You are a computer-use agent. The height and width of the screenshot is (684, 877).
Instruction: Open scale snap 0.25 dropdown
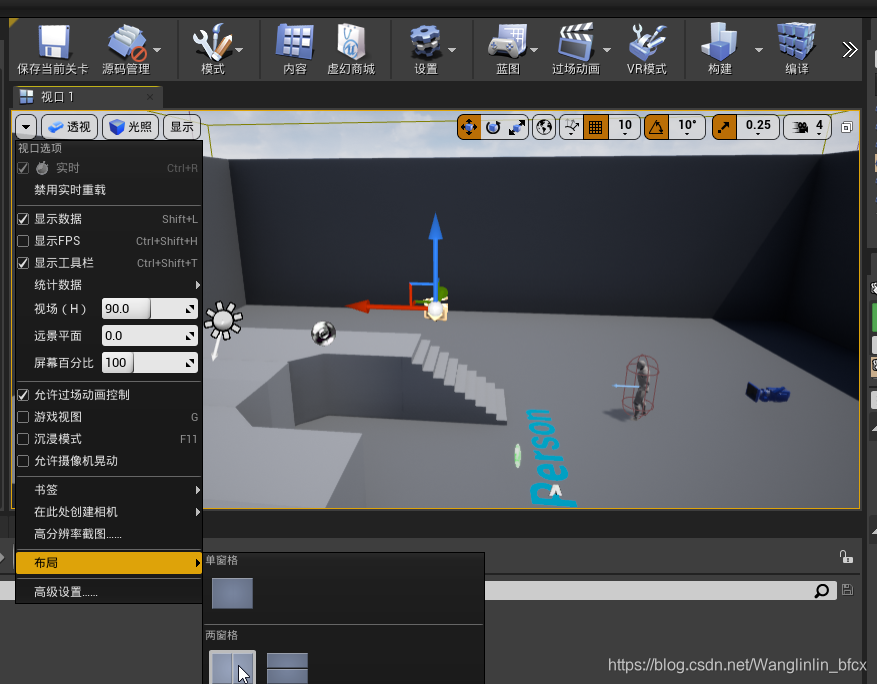pyautogui.click(x=758, y=128)
